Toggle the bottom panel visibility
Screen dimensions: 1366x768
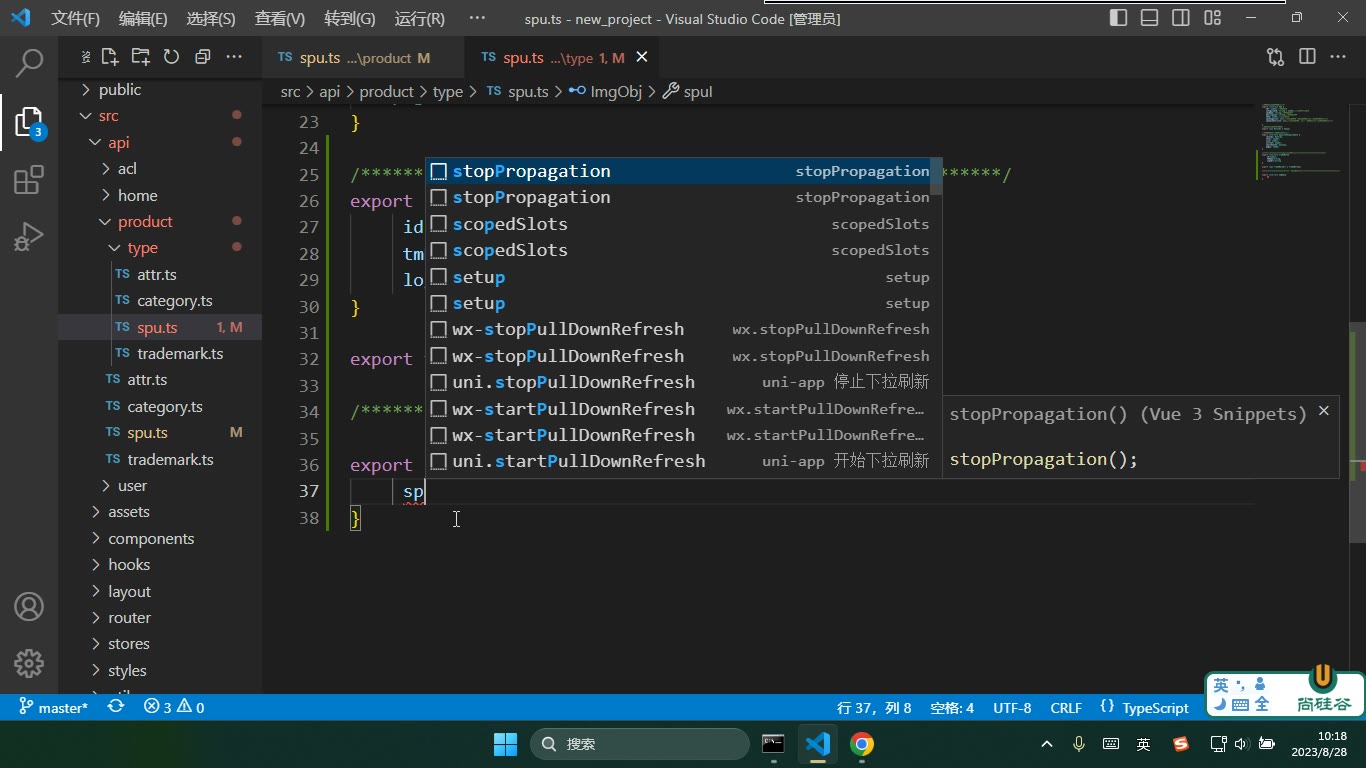coord(1150,17)
